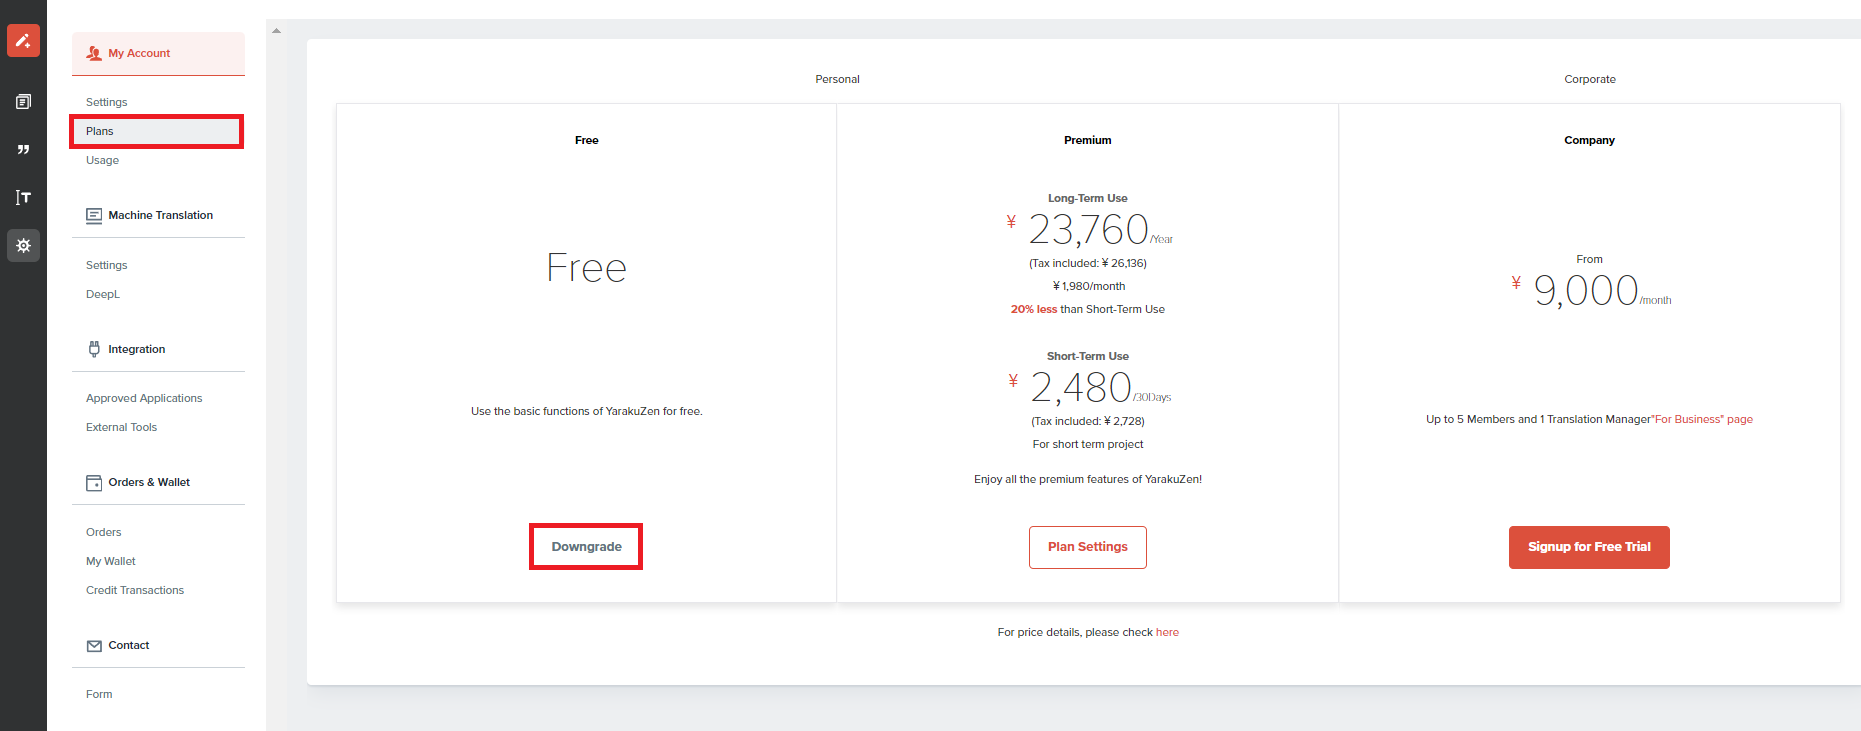Open the text cursor tool icon

pos(23,197)
